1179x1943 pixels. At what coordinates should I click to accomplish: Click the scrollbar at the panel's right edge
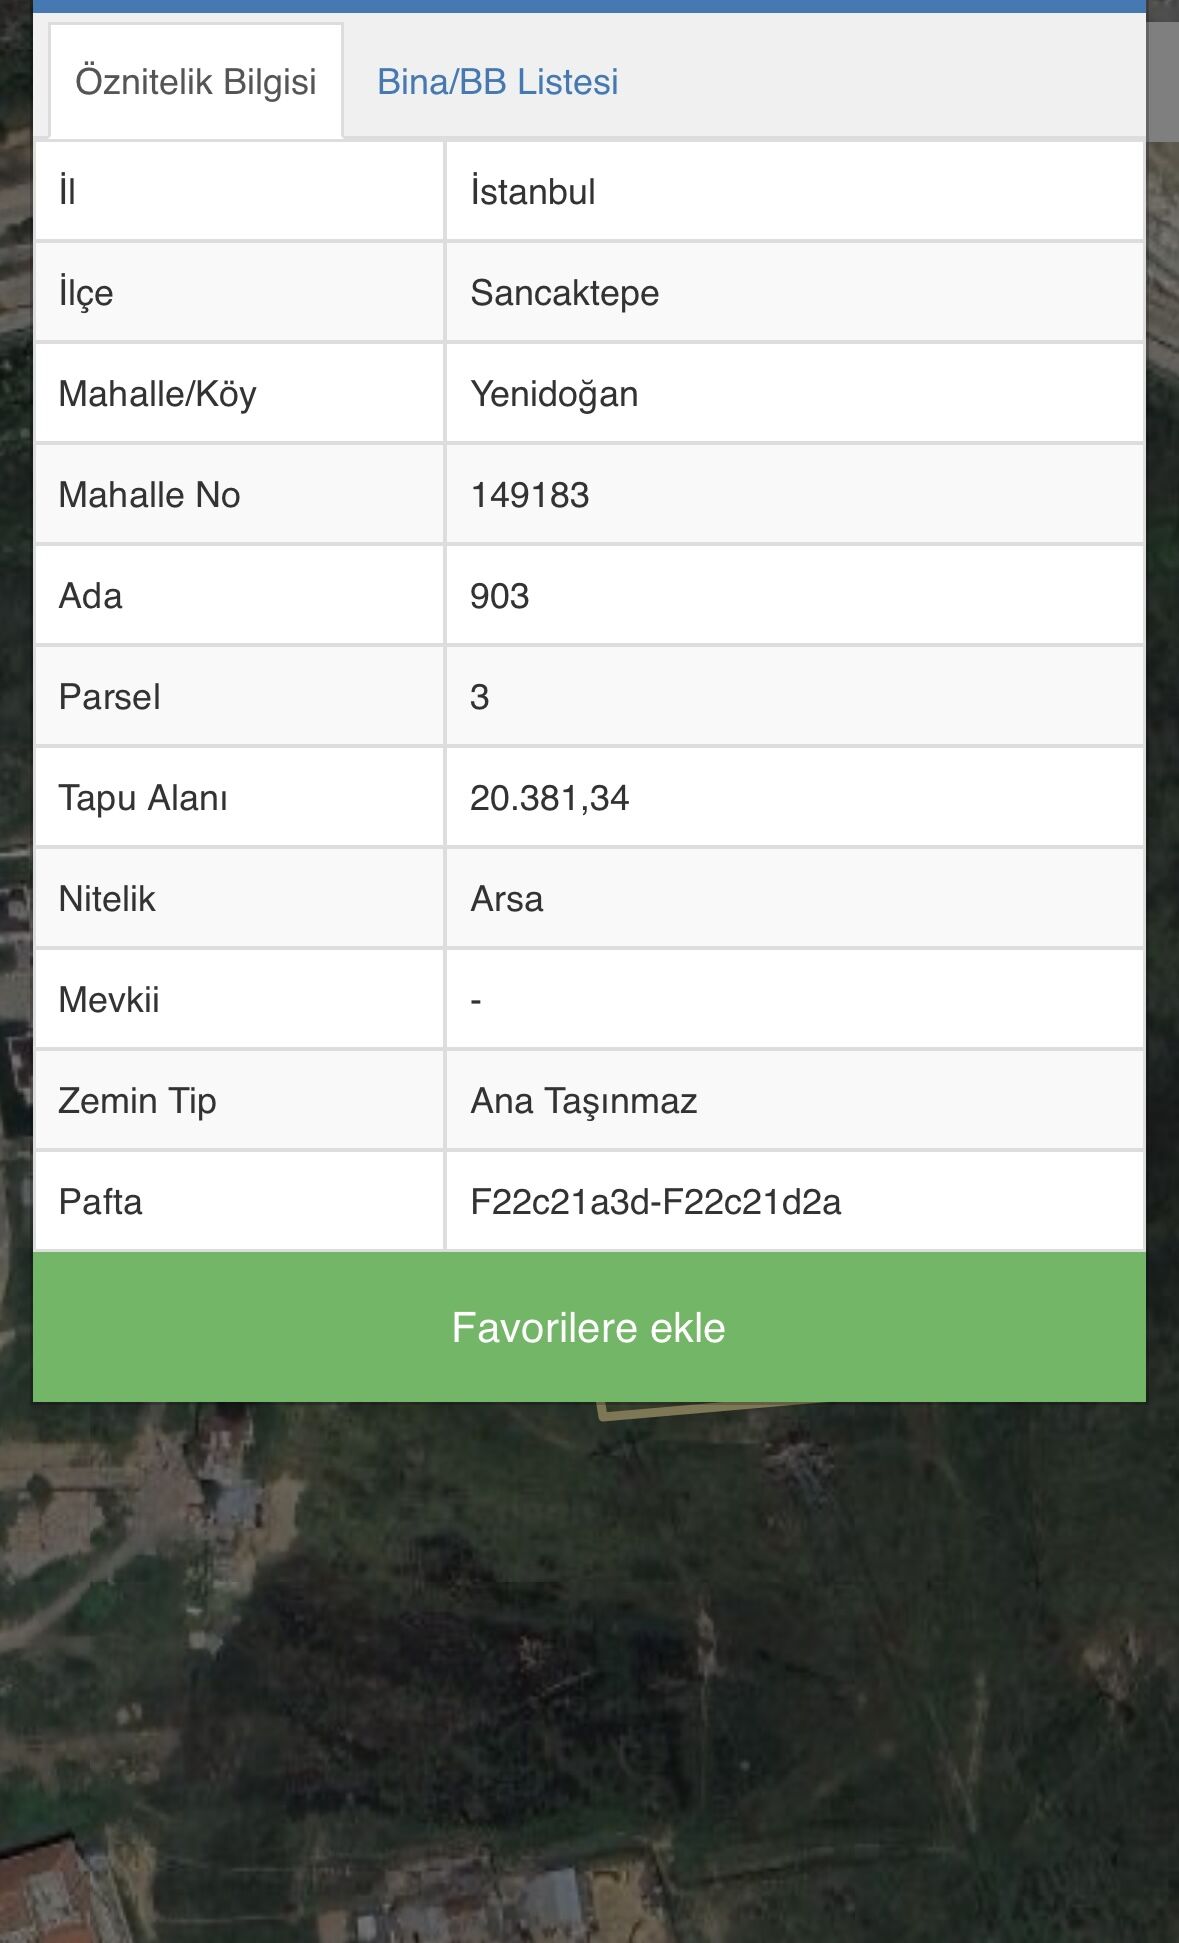click(1163, 80)
